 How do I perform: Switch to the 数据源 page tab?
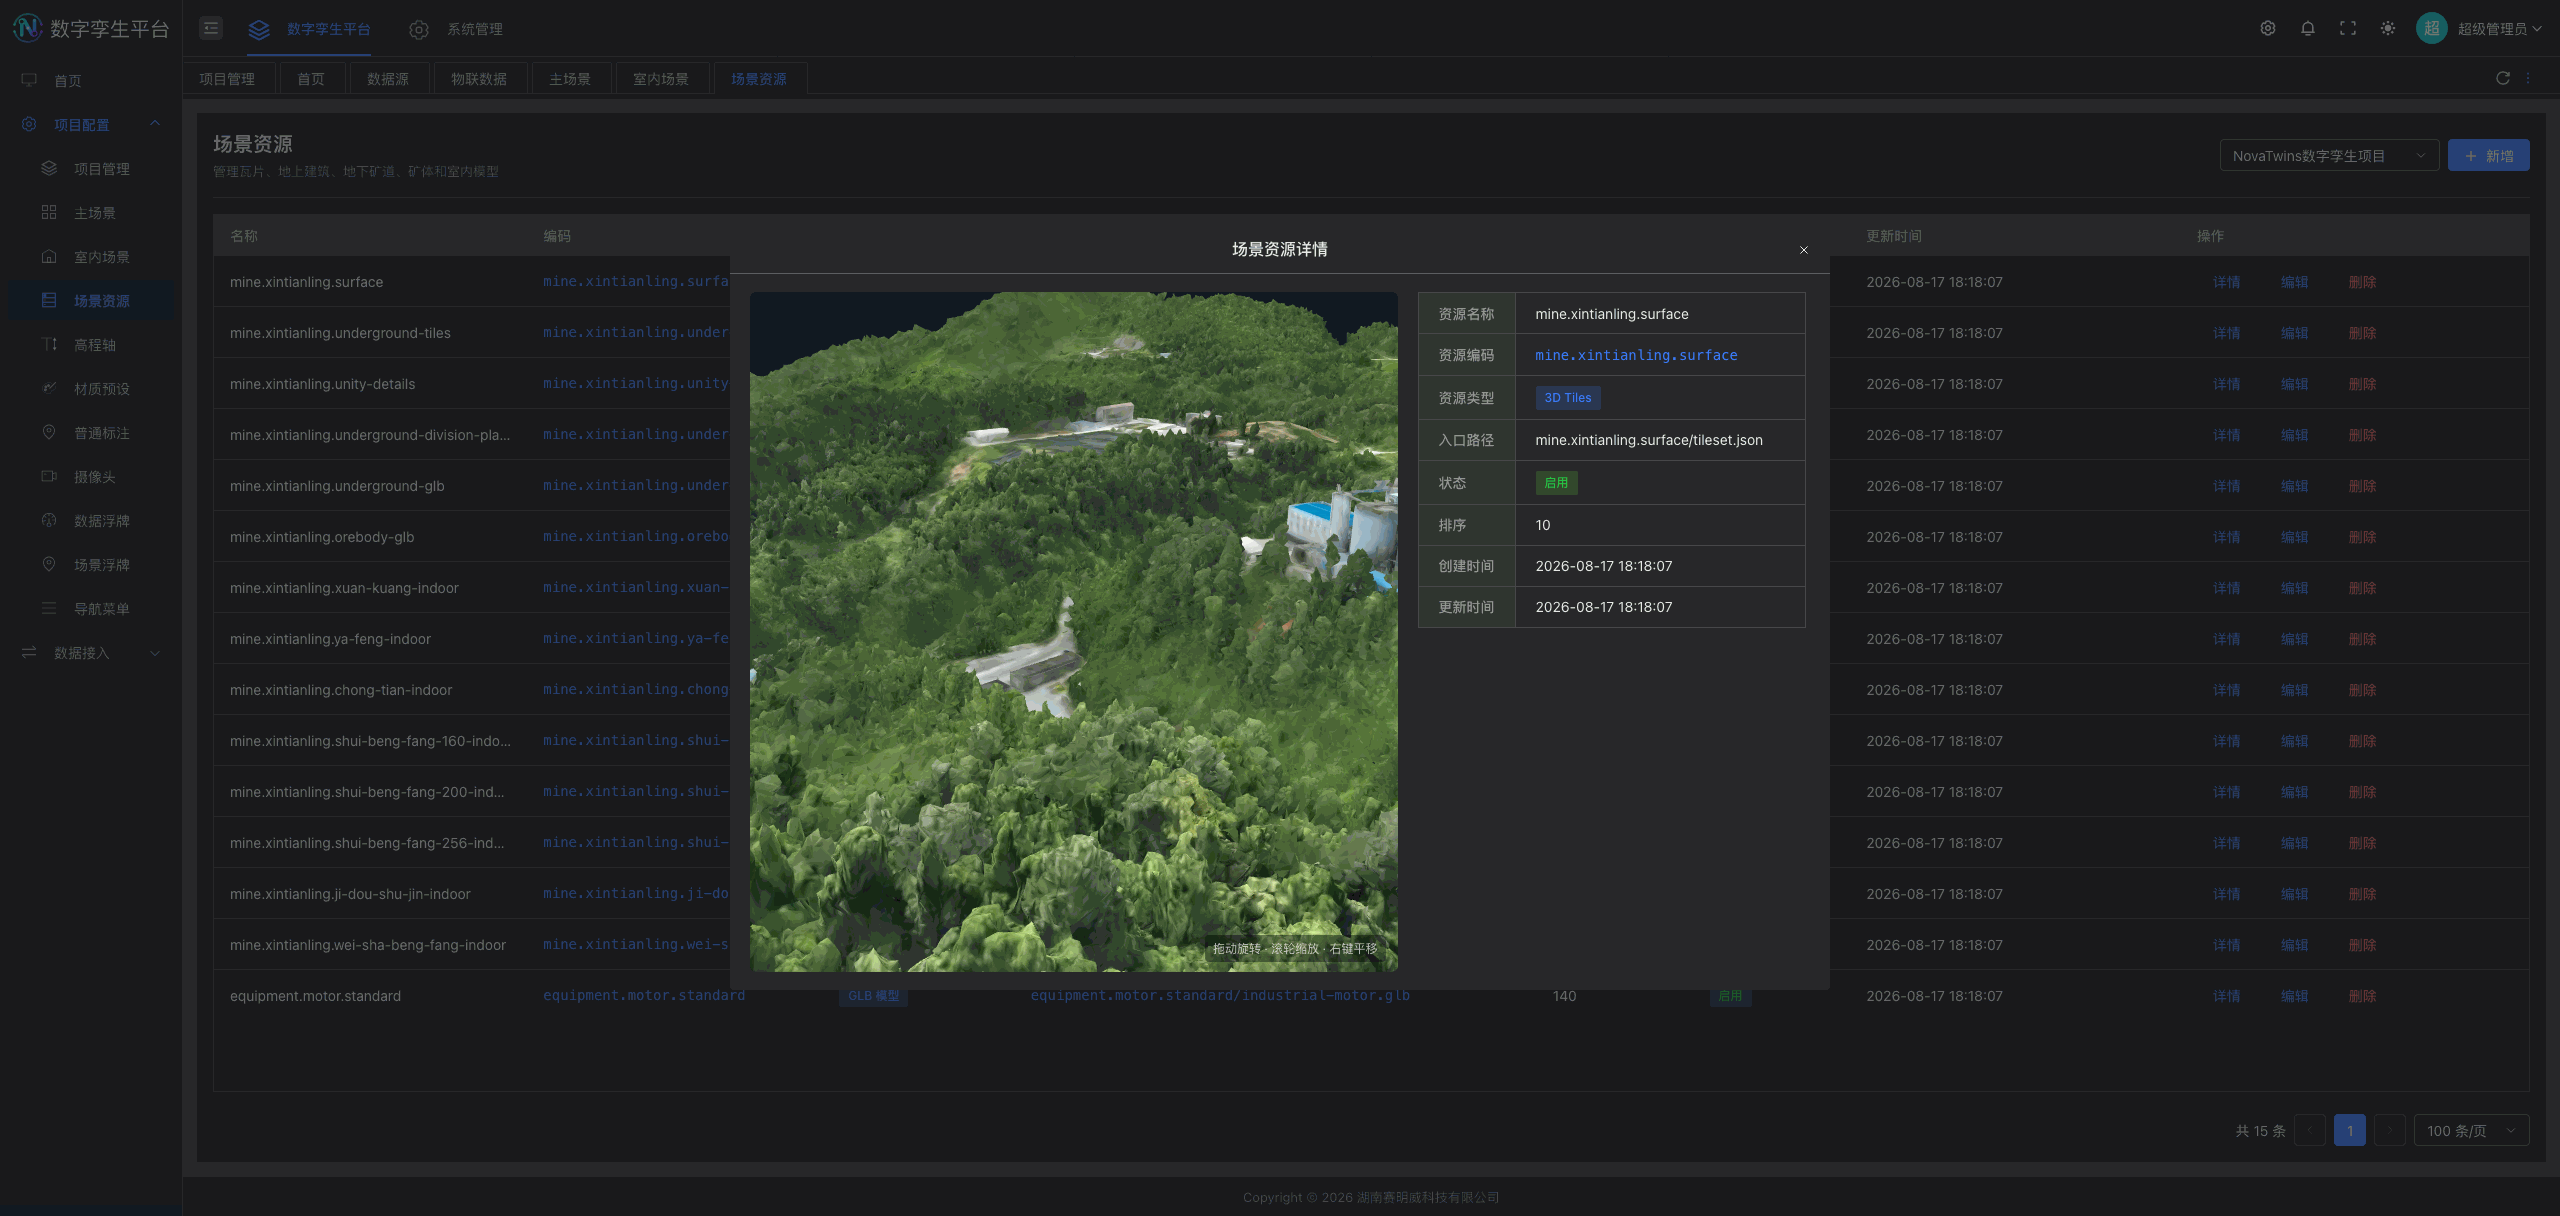point(388,78)
